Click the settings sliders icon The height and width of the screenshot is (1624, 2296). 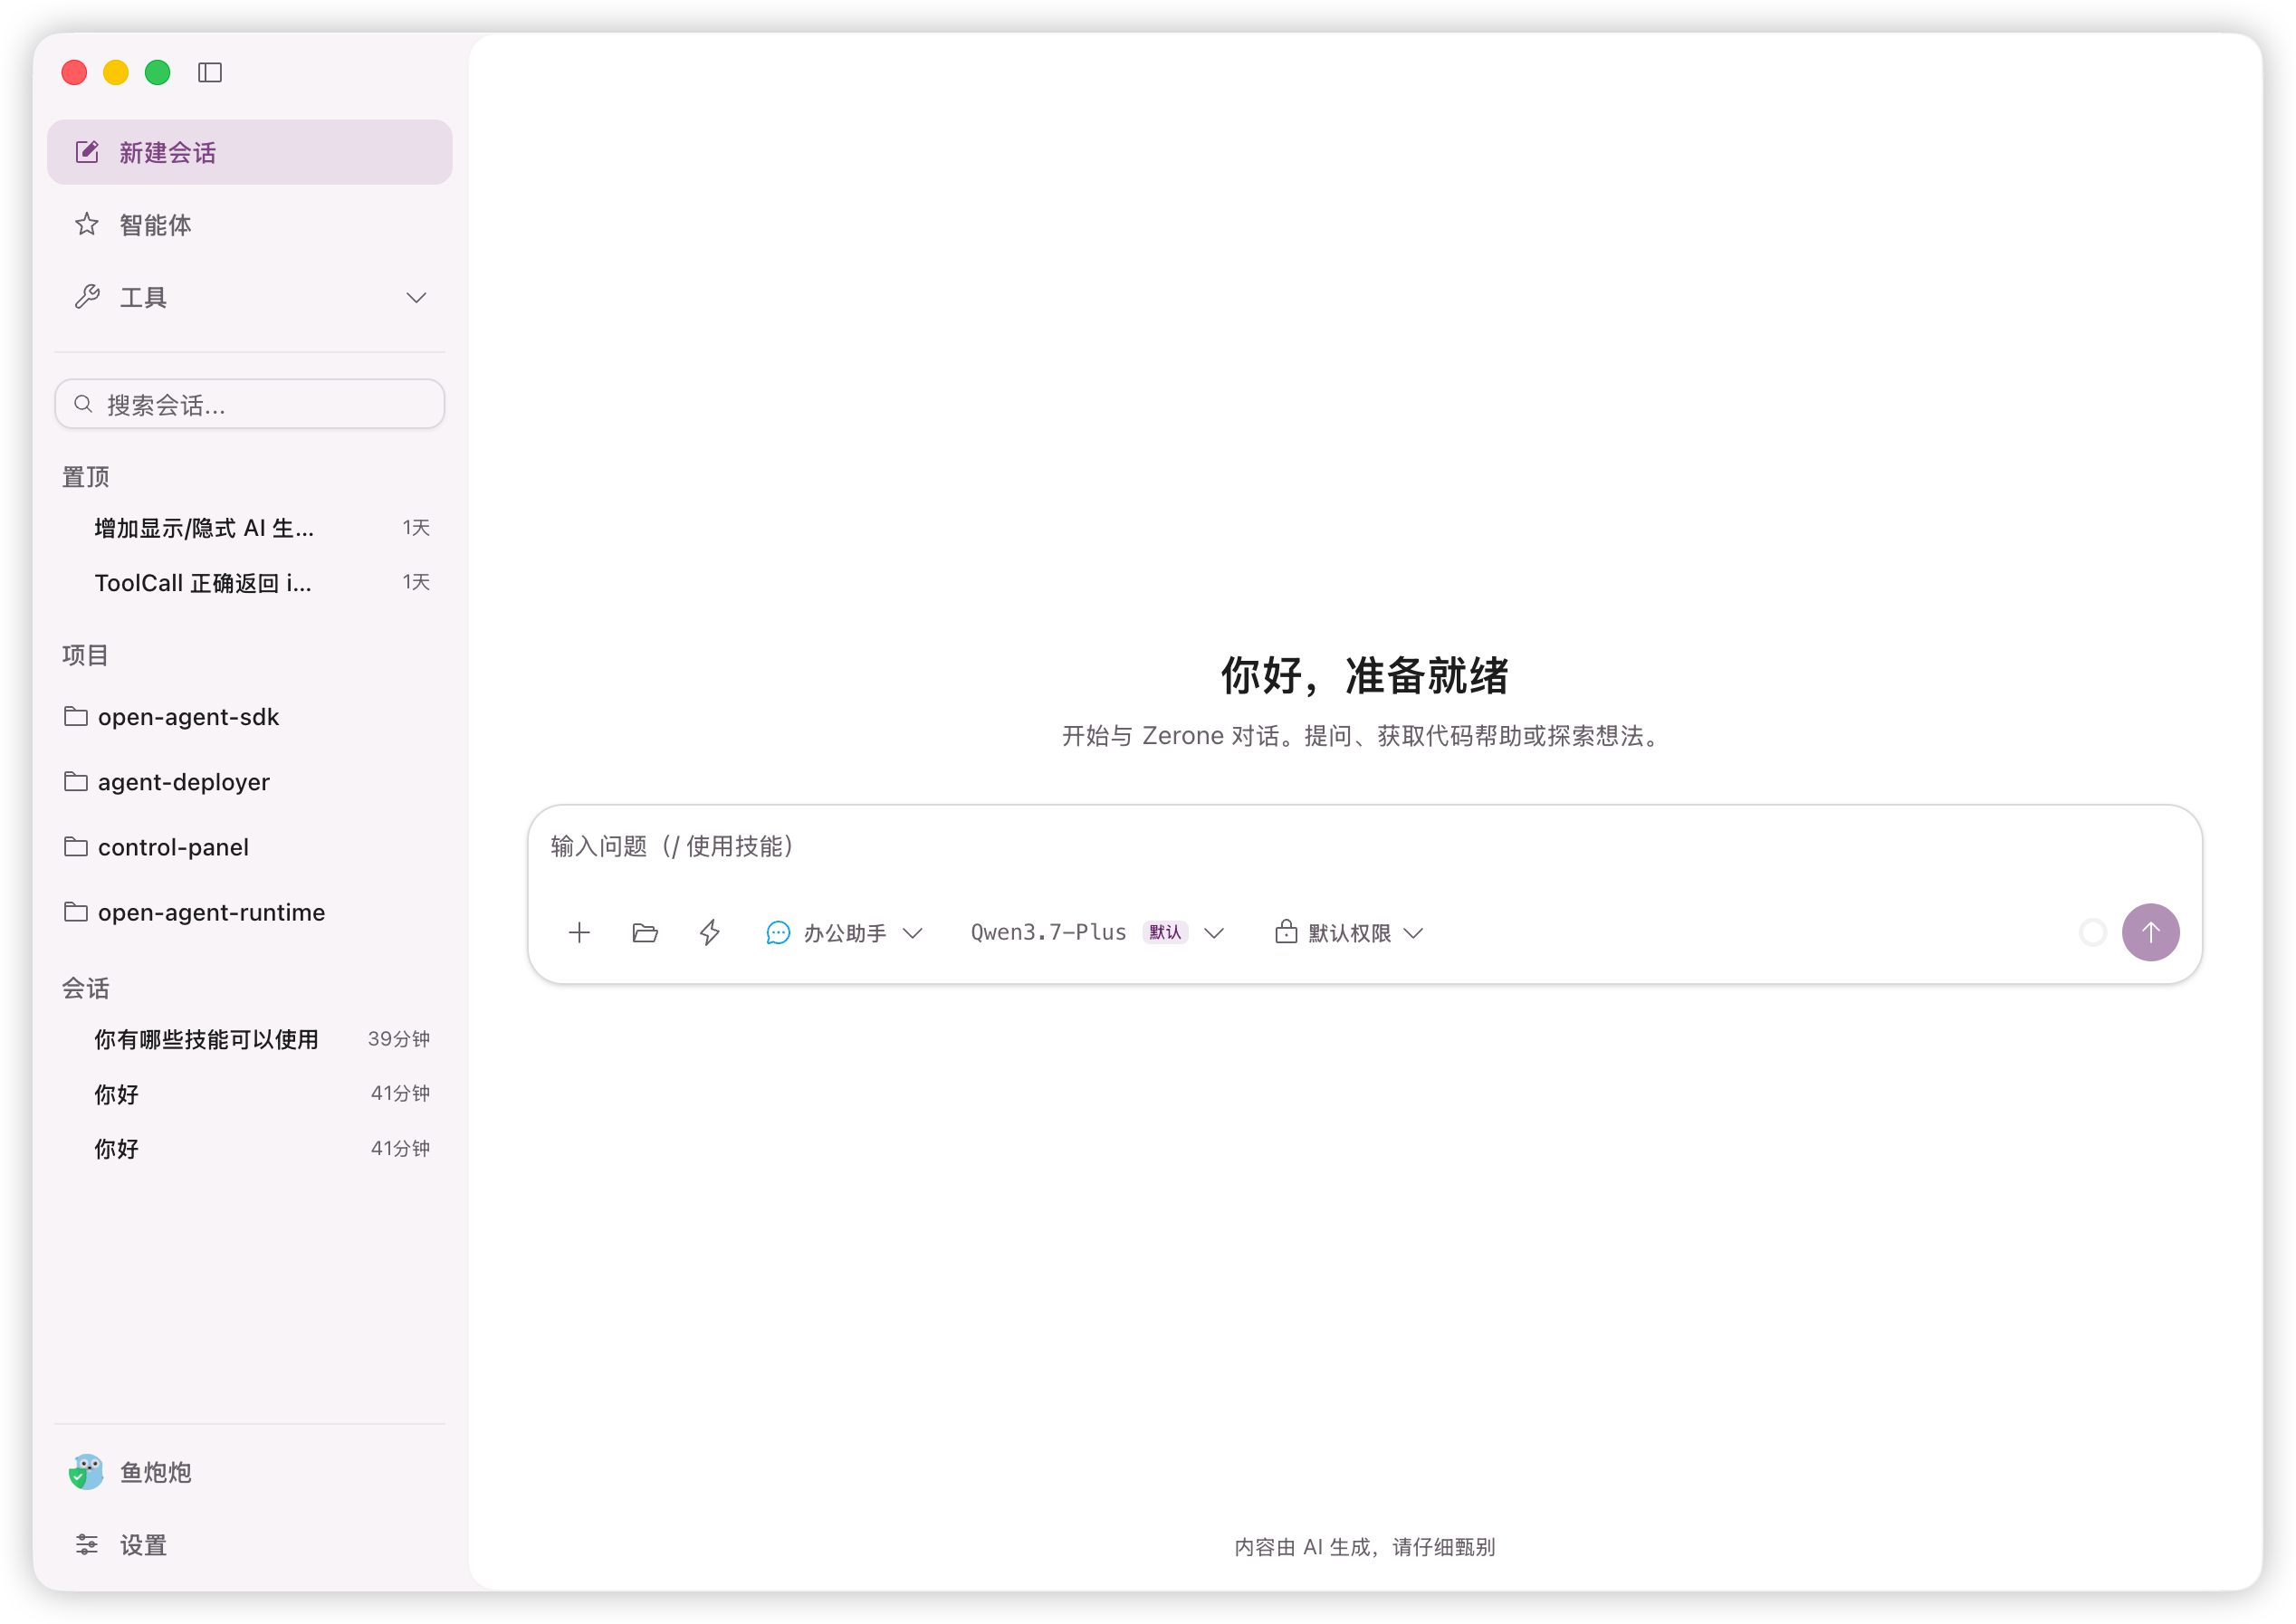coord(87,1545)
